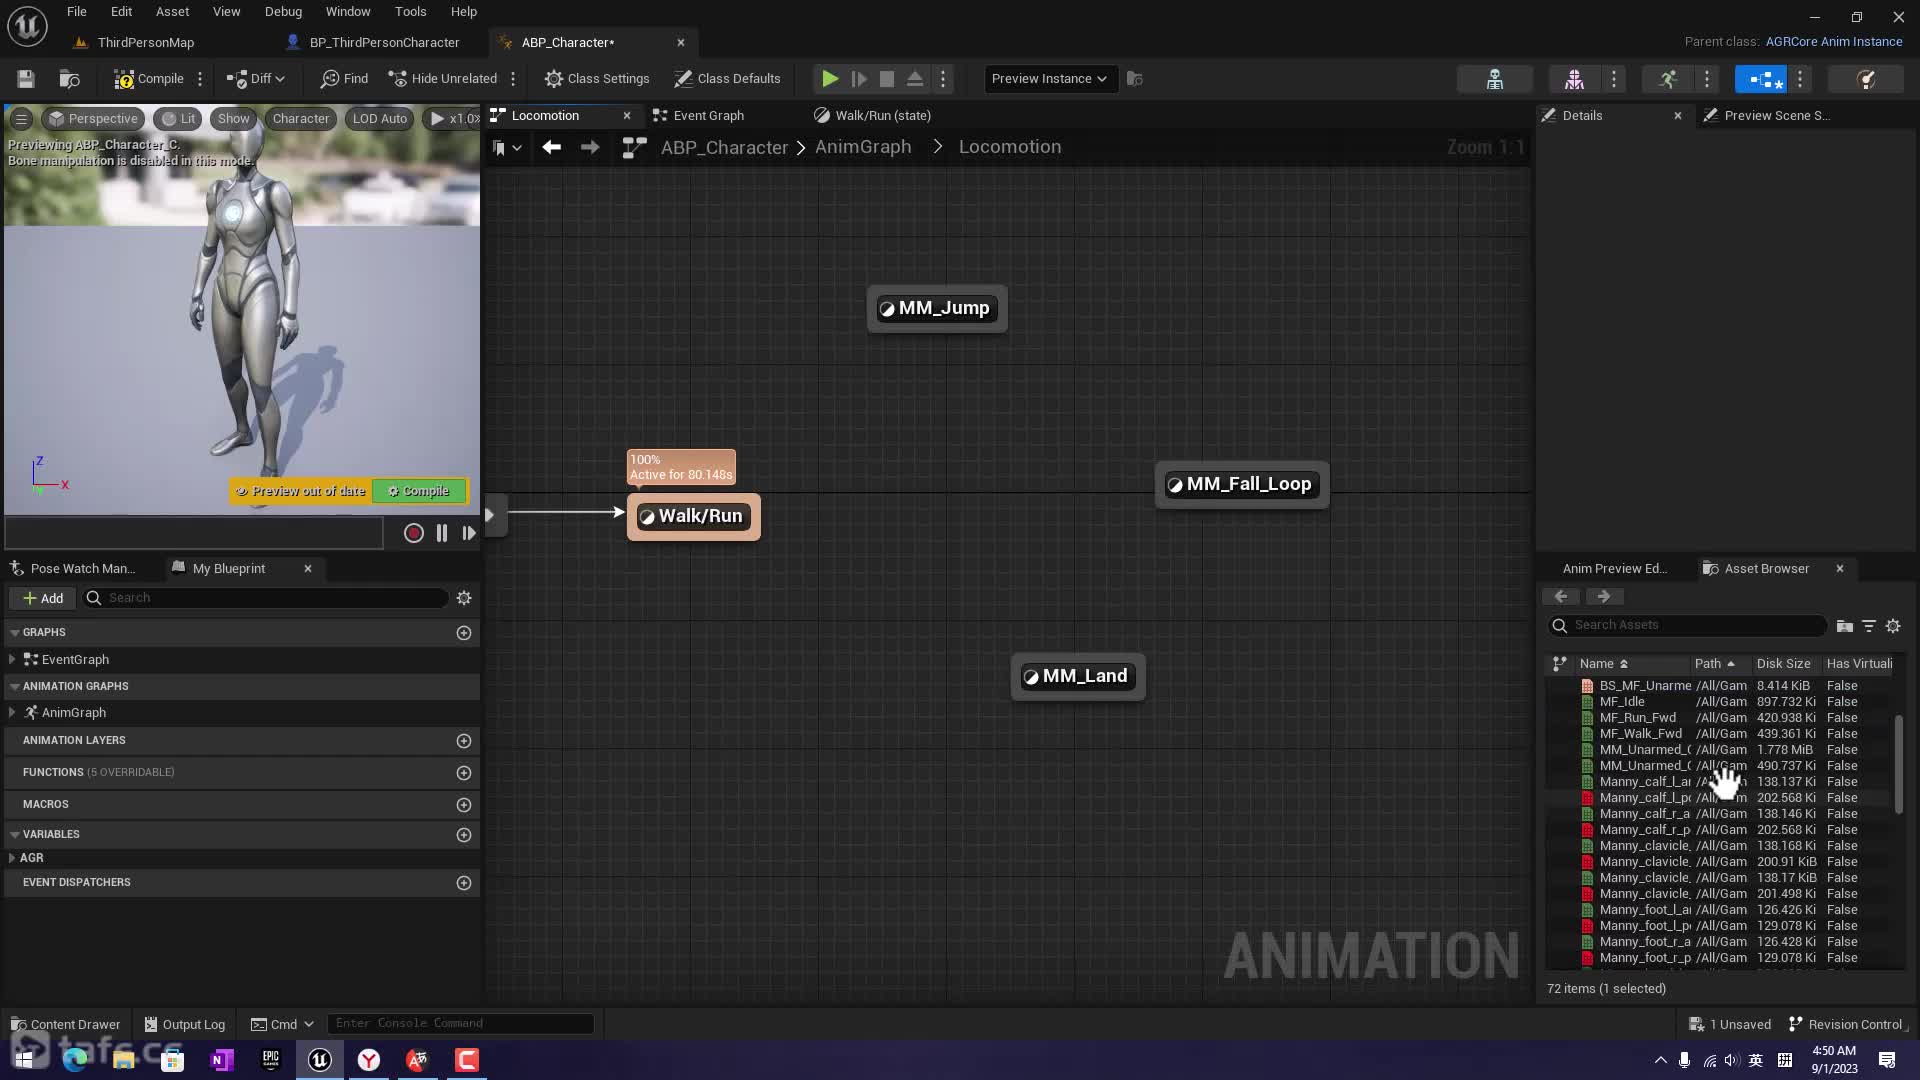
Task: Click the graph back navigation arrow
Action: pyautogui.click(x=551, y=148)
